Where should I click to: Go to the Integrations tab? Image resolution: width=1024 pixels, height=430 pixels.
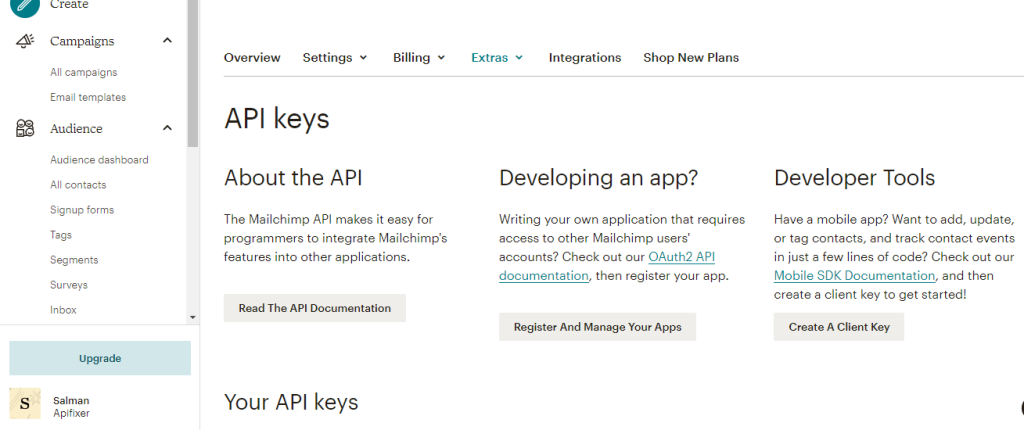585,58
